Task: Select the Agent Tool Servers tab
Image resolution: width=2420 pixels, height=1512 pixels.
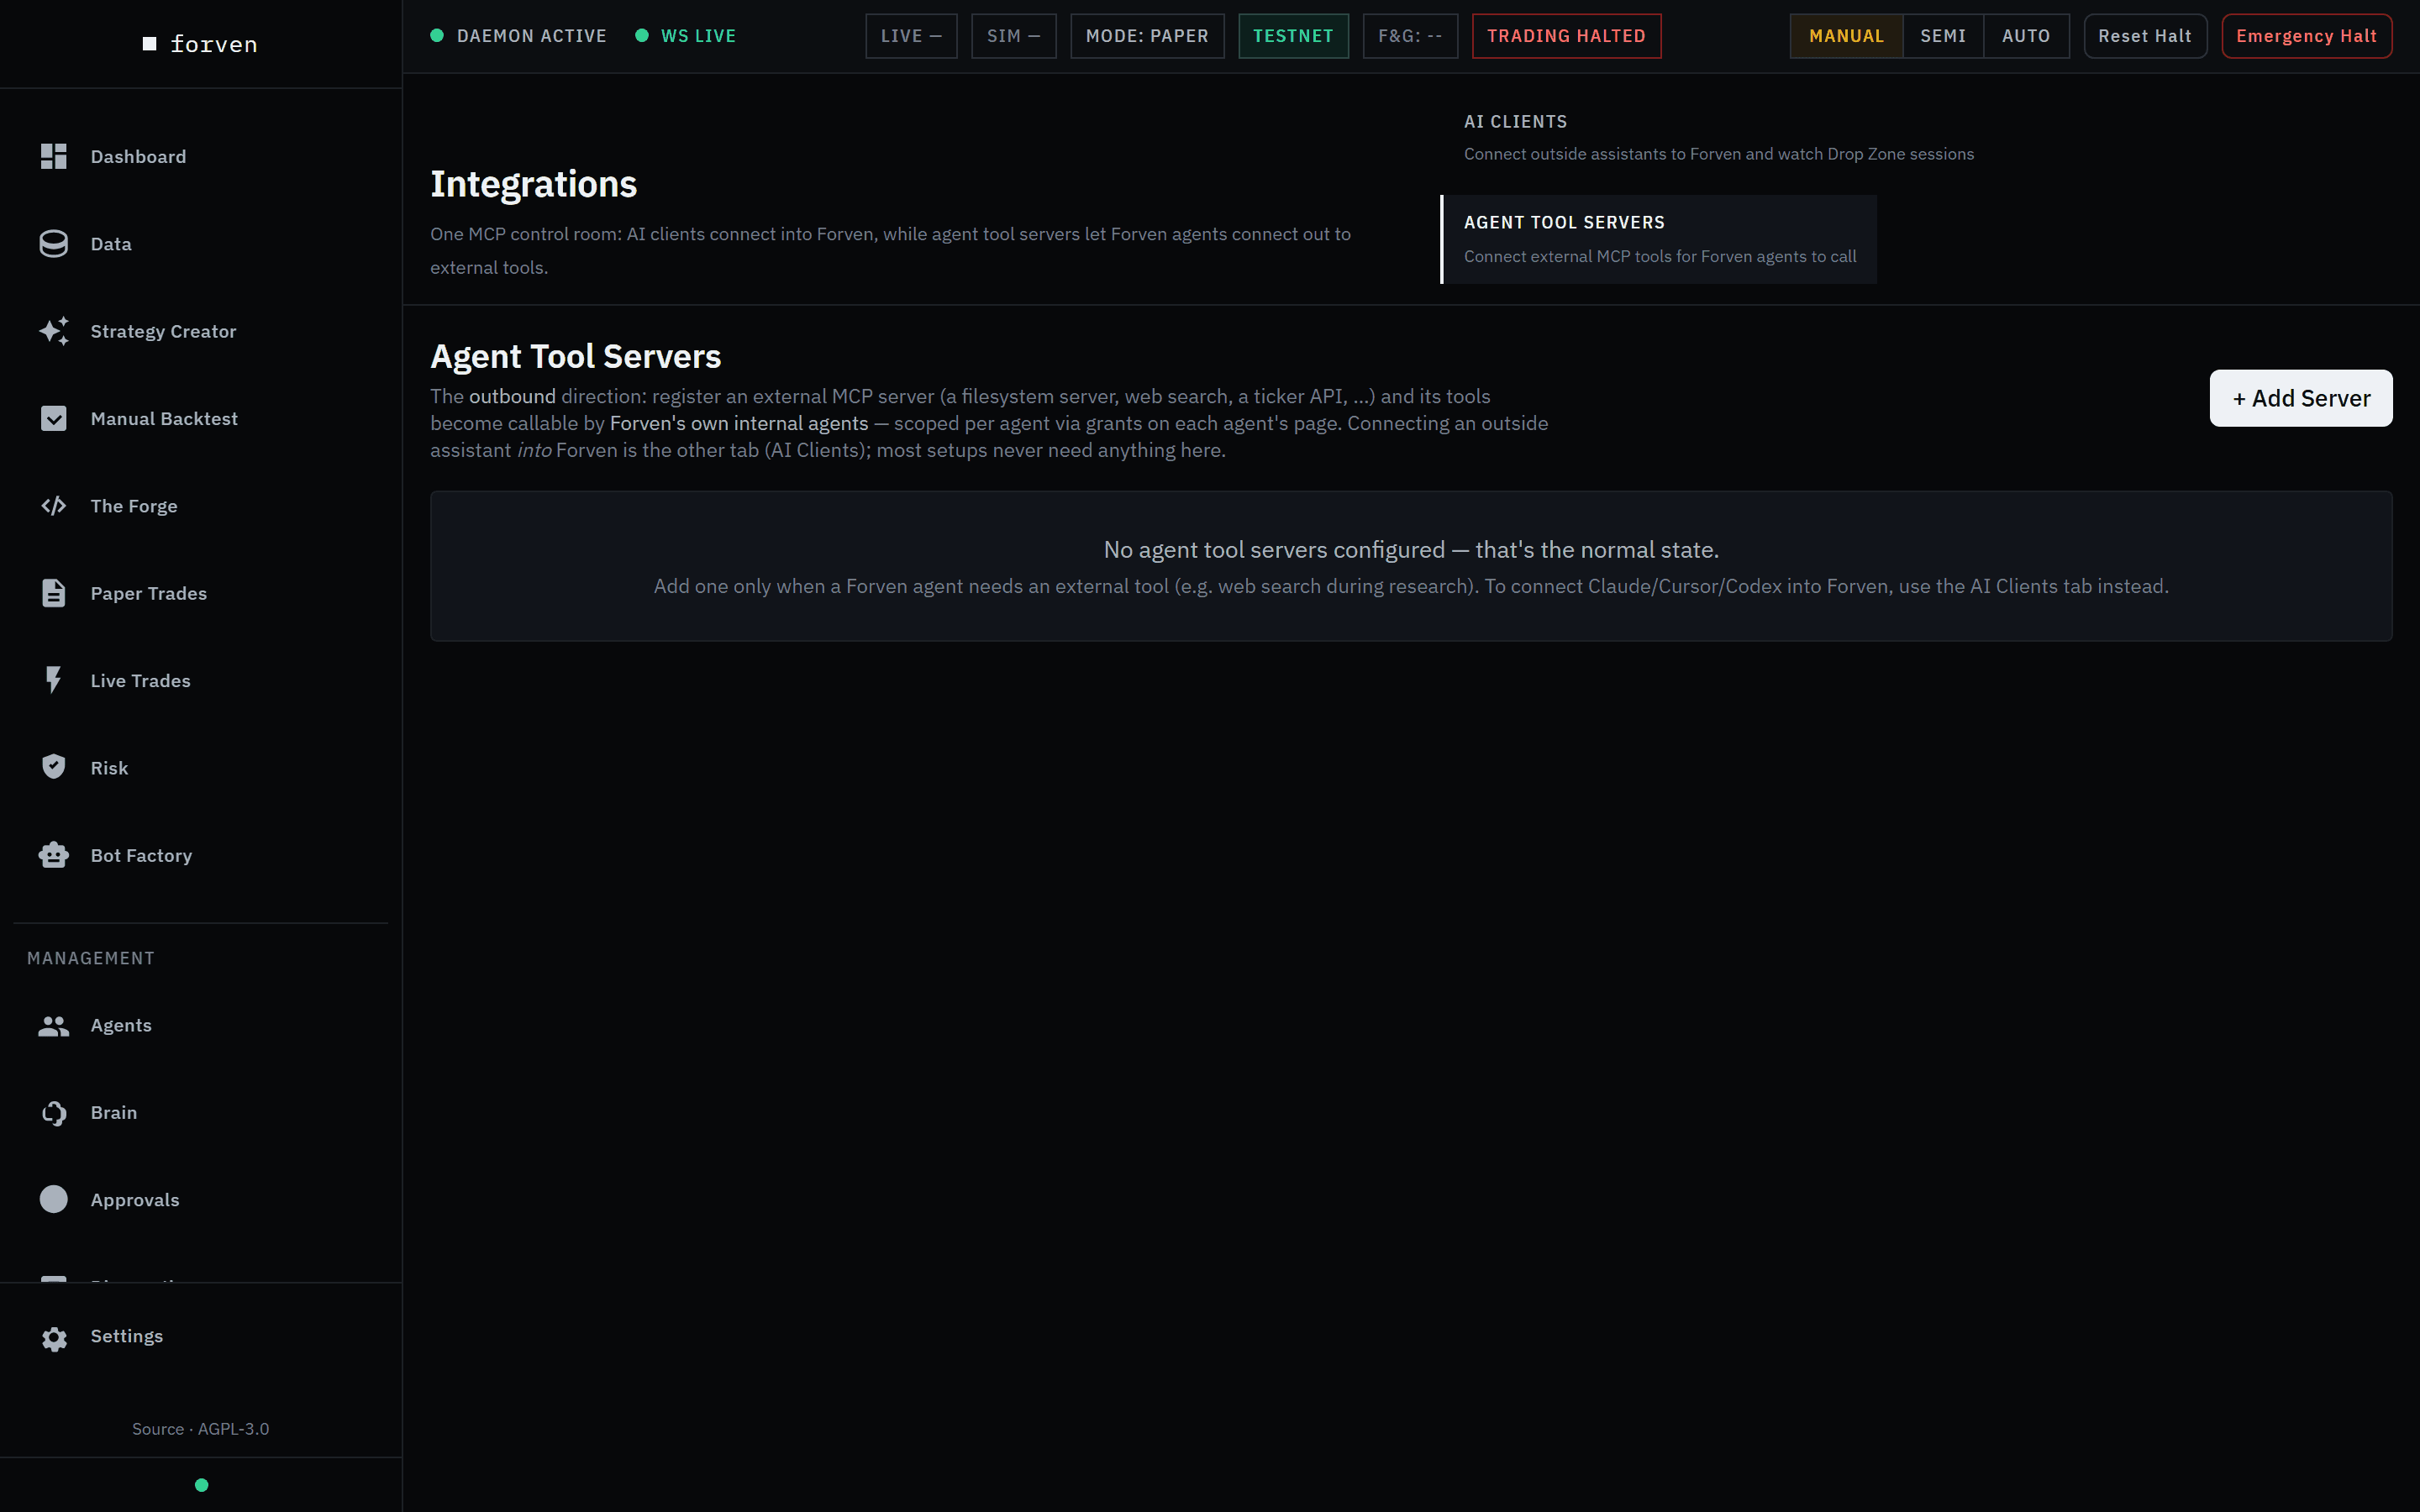Action: point(1659,239)
